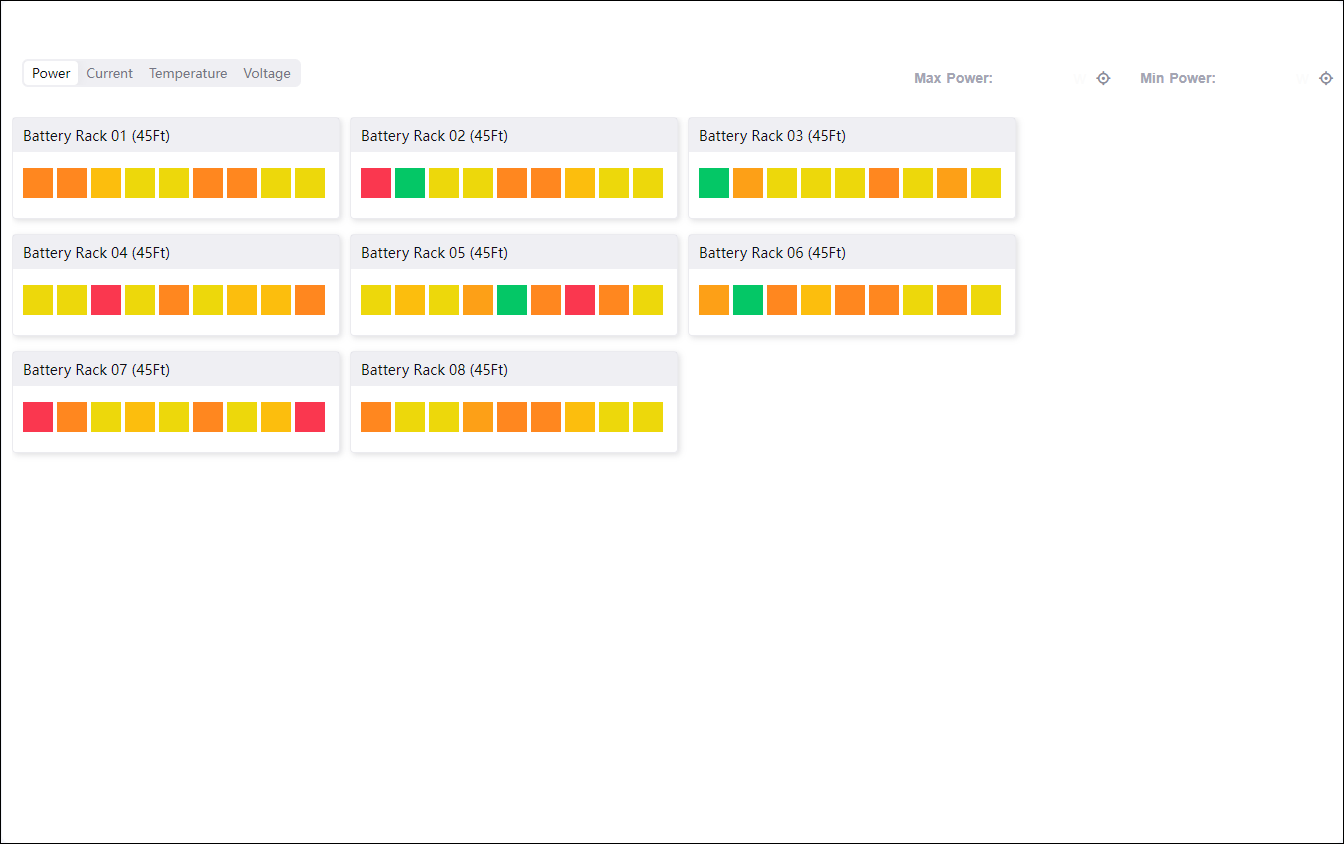Select the Current tab
1344x844 pixels.
point(109,73)
